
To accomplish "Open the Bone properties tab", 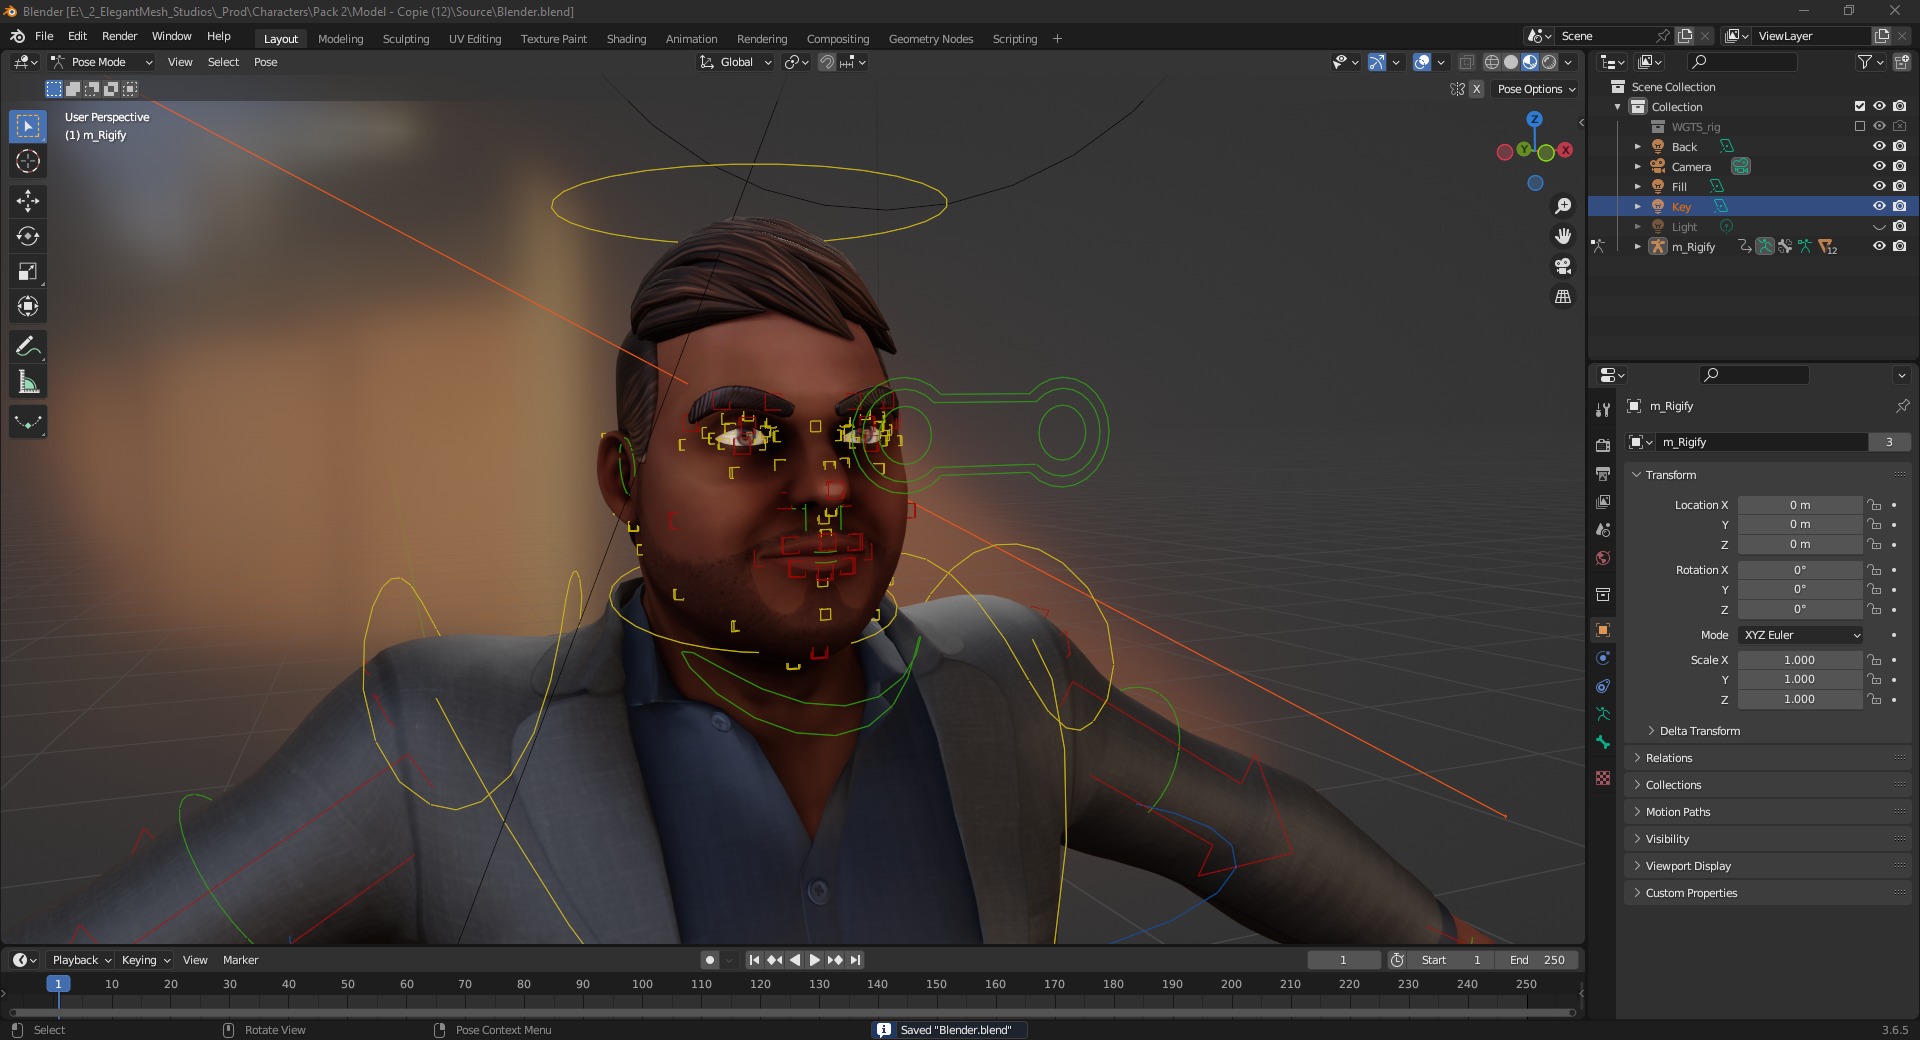I will coord(1603,742).
